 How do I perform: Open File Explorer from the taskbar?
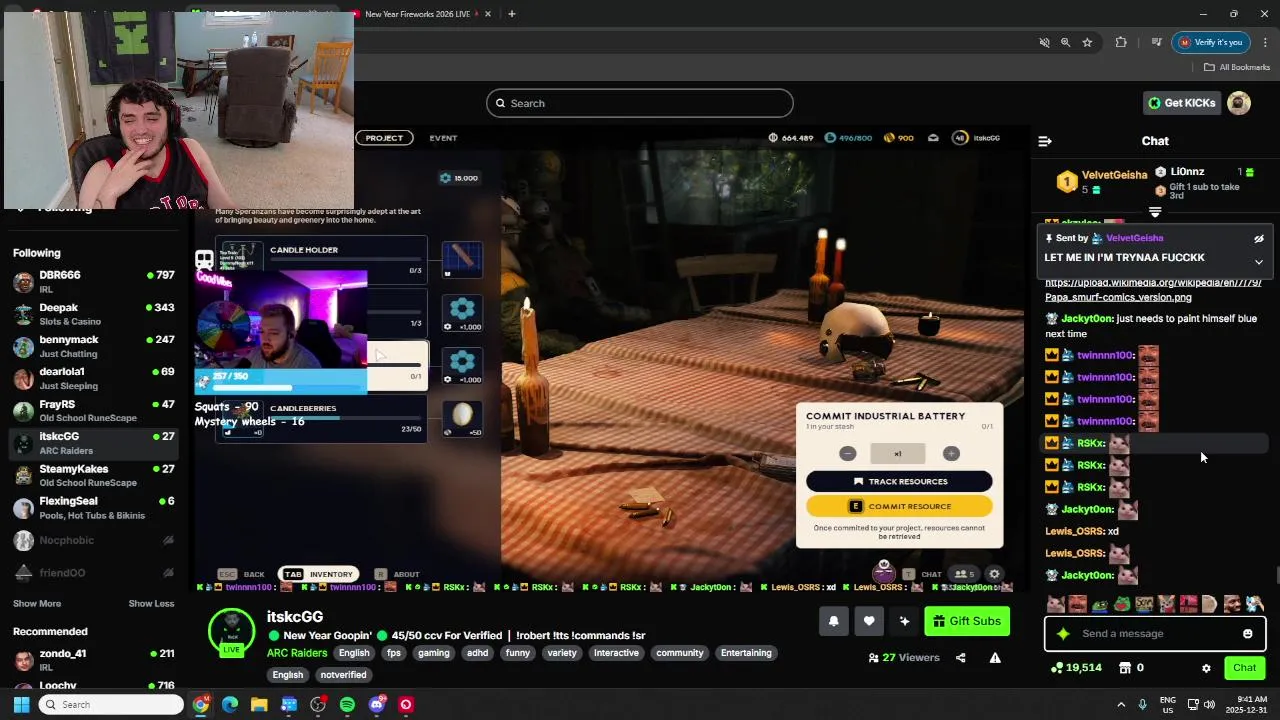(x=259, y=705)
